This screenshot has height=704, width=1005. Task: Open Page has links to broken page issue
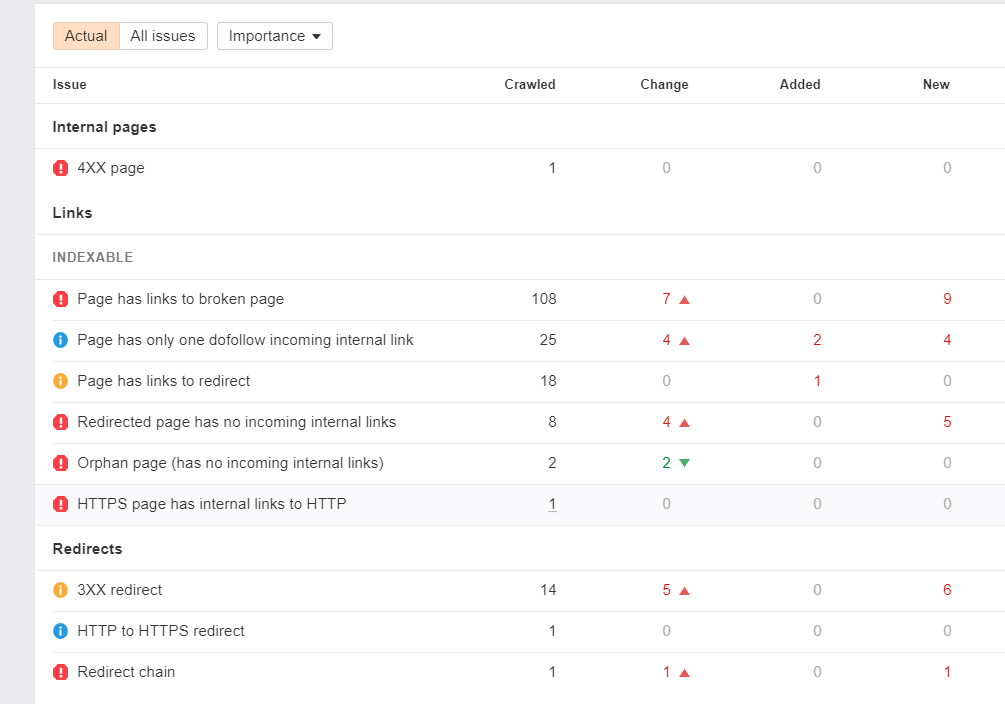click(181, 299)
